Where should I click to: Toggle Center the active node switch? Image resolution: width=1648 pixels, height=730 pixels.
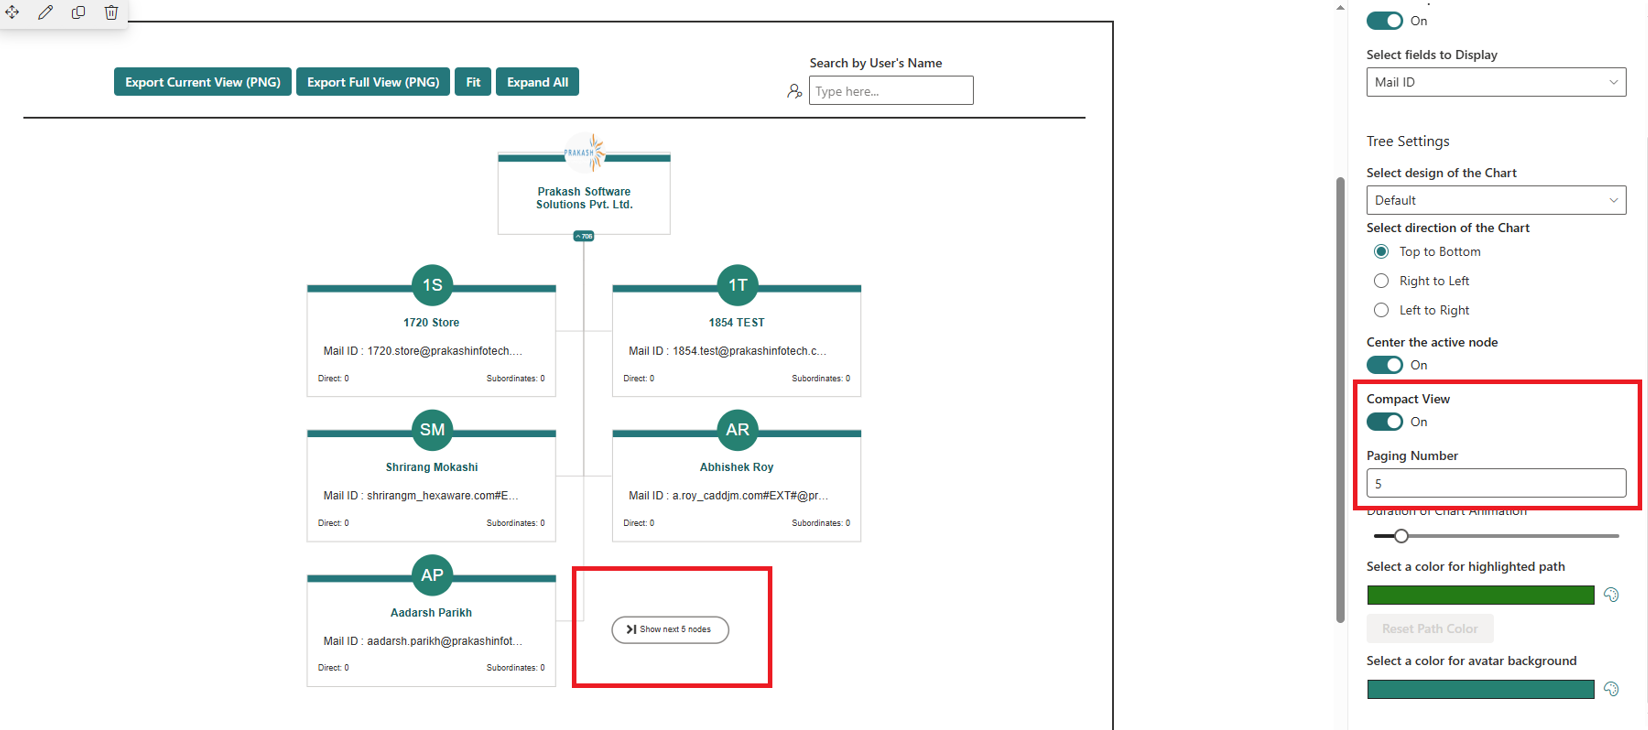[1385, 365]
